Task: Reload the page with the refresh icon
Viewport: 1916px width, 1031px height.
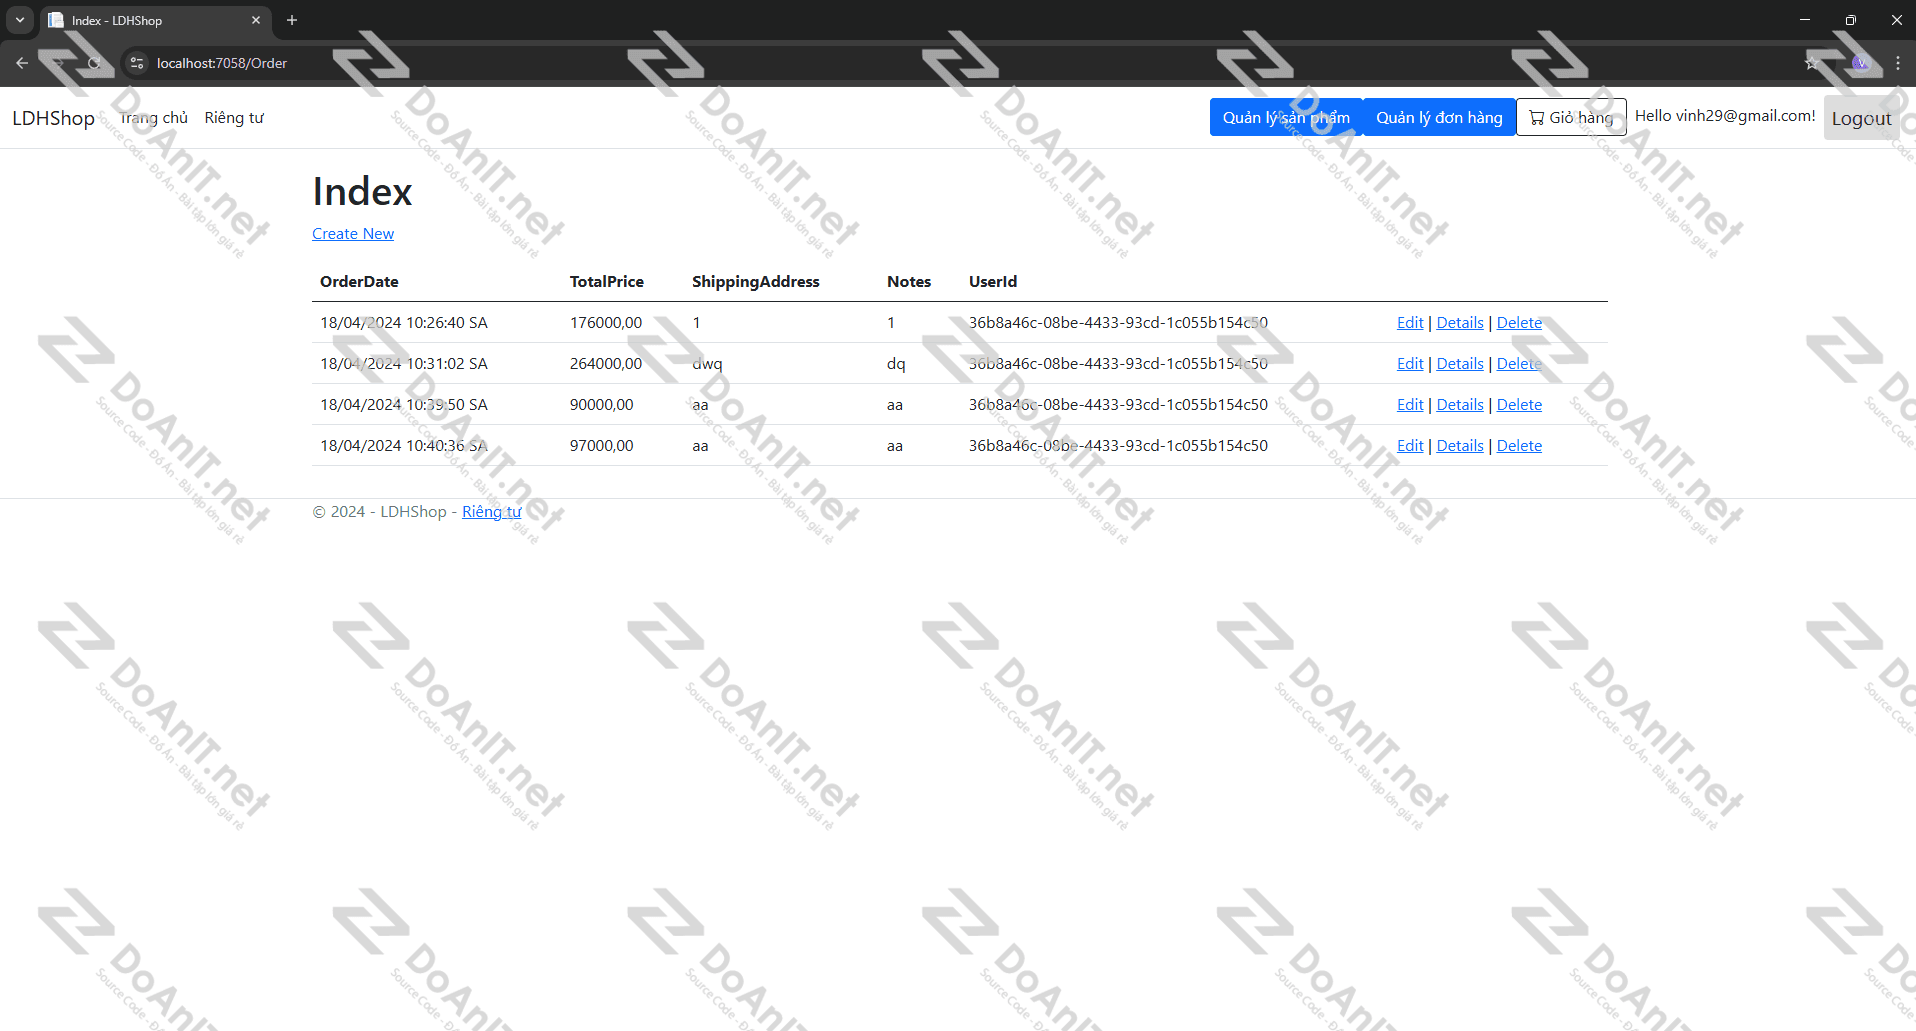Action: tap(94, 63)
